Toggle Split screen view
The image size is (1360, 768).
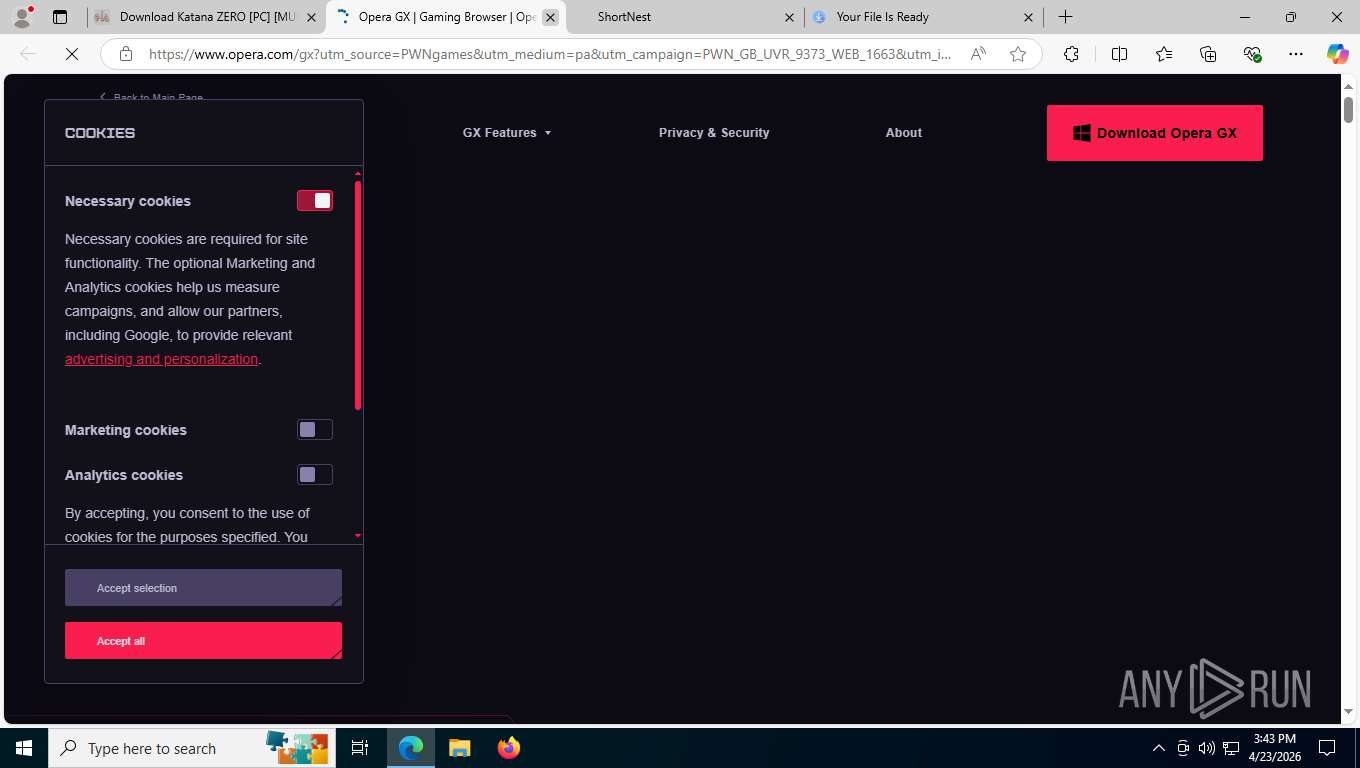[x=1119, y=55]
